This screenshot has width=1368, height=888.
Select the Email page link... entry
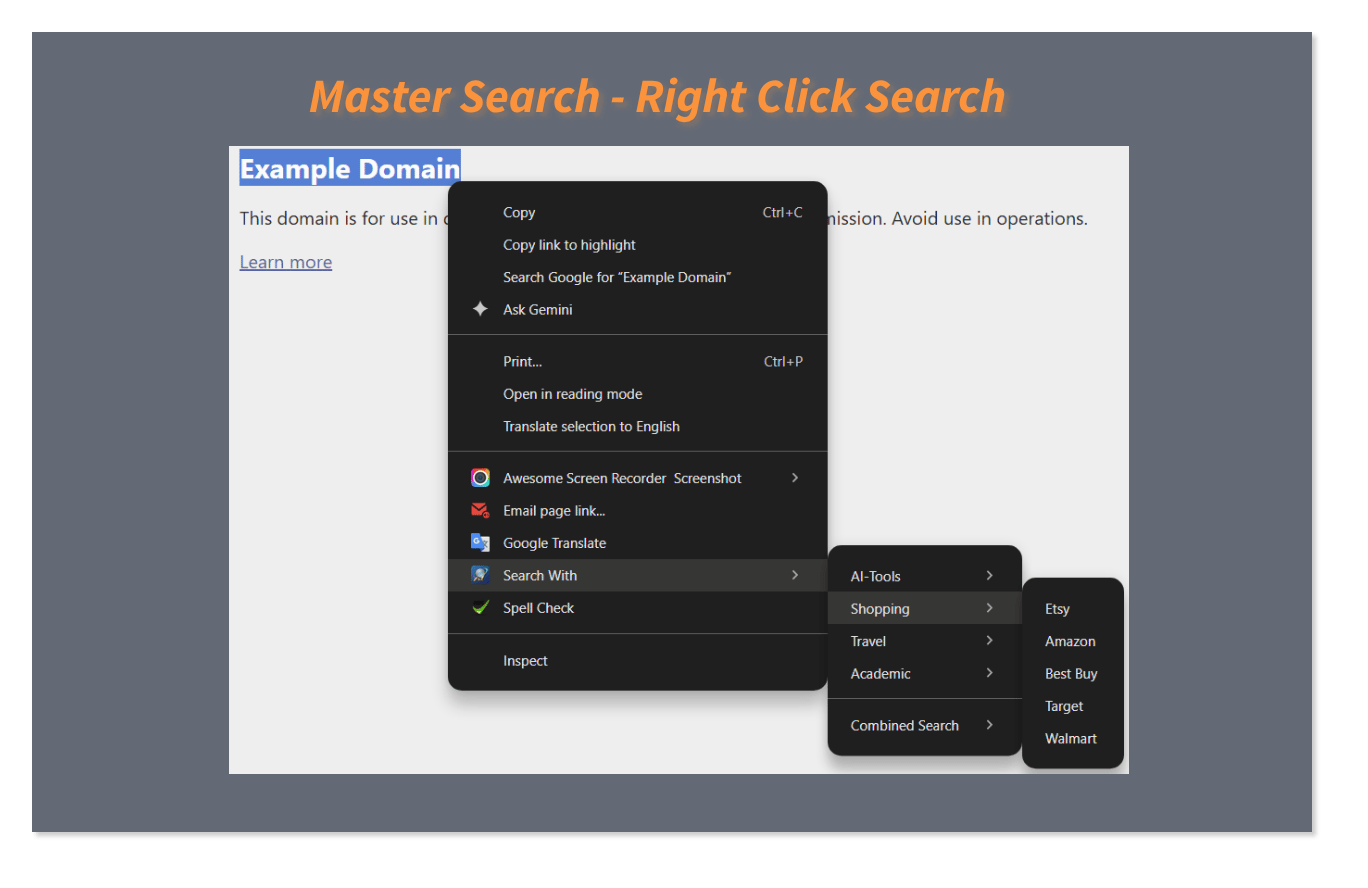click(637, 511)
